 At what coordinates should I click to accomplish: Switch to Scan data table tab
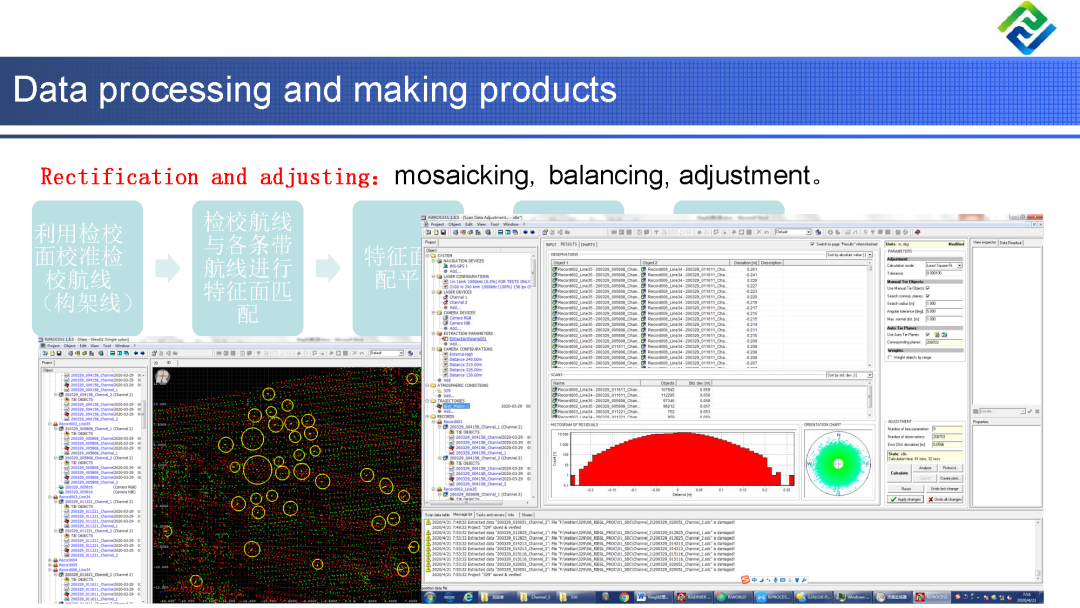(x=437, y=515)
